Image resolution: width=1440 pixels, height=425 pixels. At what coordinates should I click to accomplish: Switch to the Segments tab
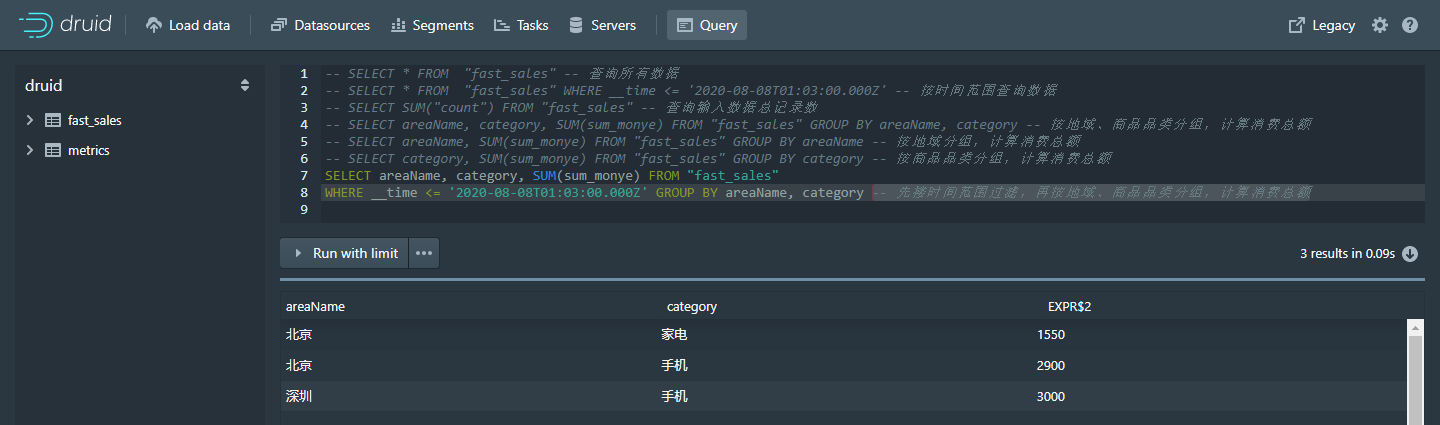click(x=432, y=25)
